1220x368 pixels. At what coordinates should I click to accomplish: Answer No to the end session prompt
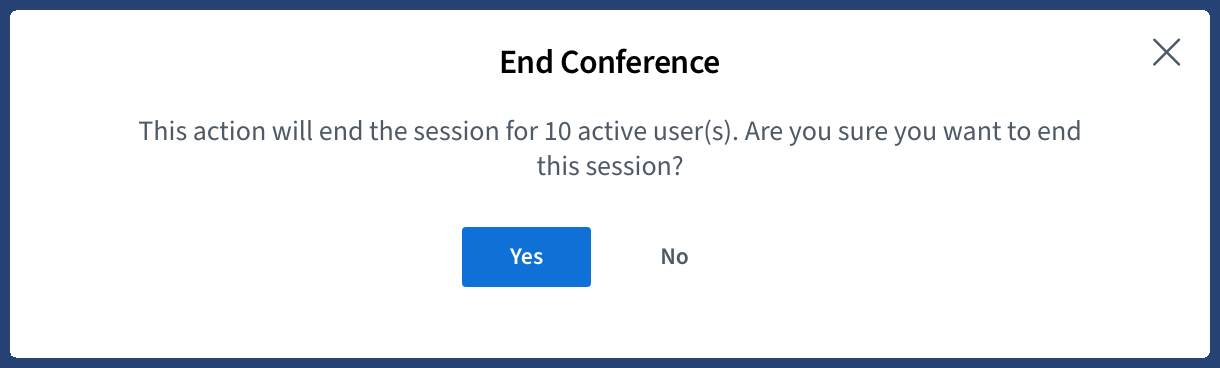[675, 257]
